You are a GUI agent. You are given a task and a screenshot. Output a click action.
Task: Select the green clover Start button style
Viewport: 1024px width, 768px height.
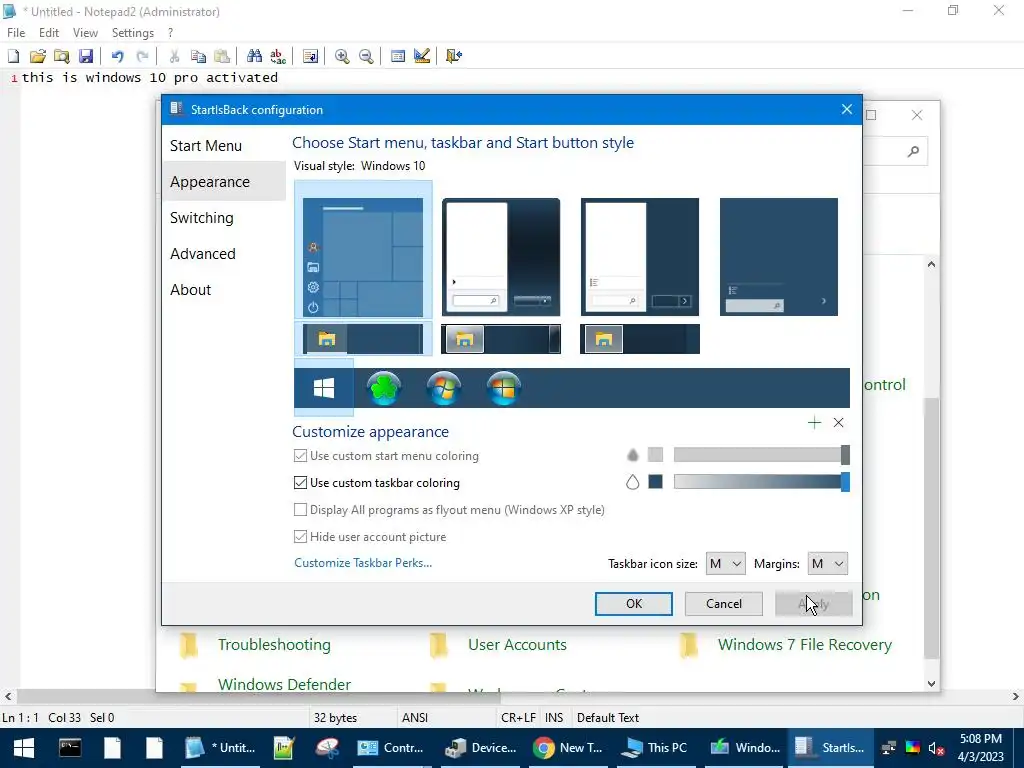tap(383, 388)
